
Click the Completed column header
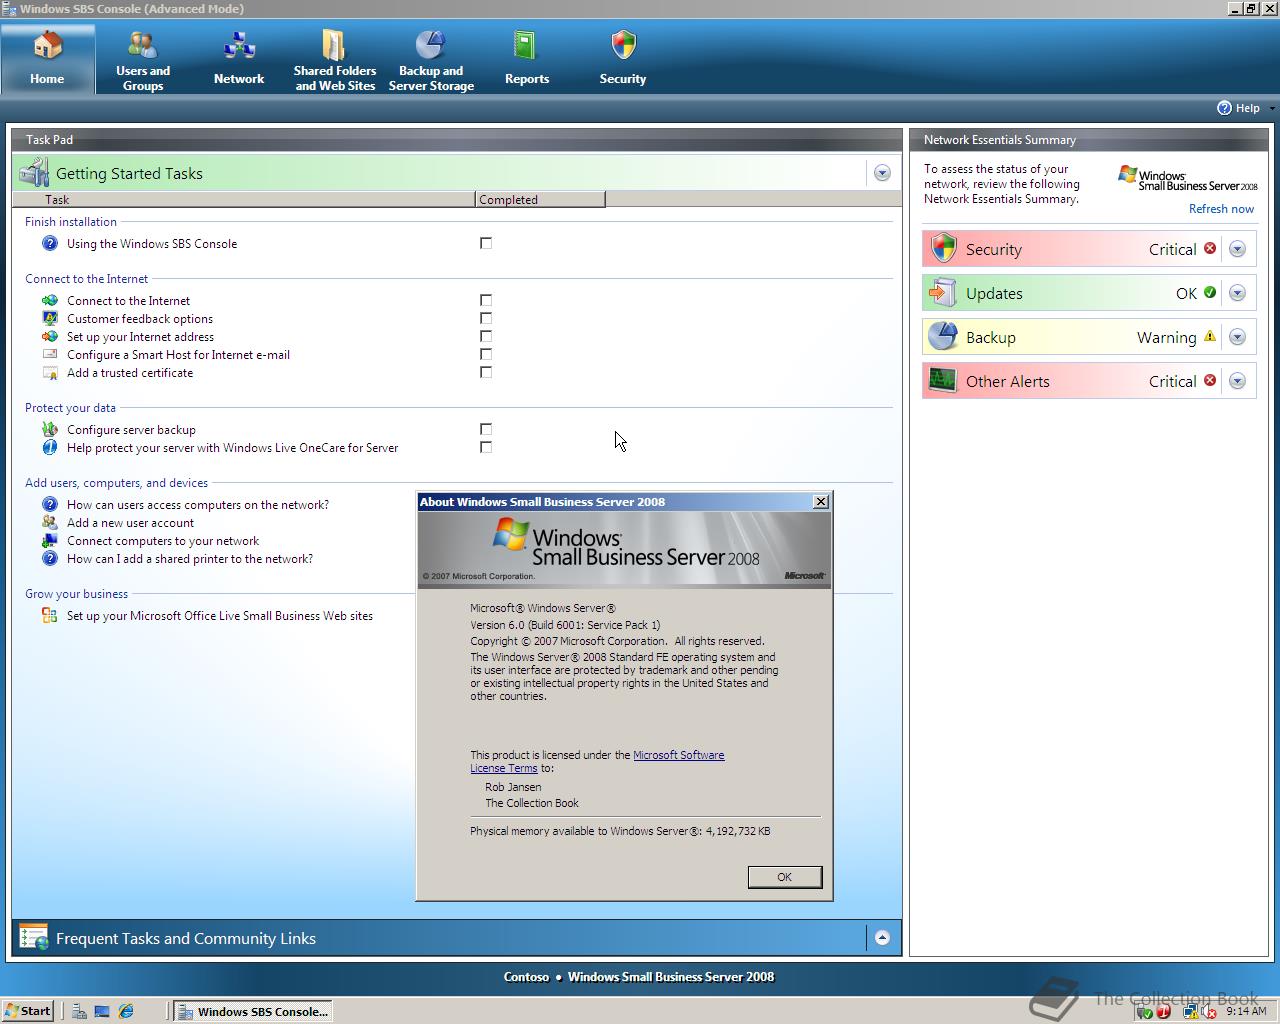[540, 199]
